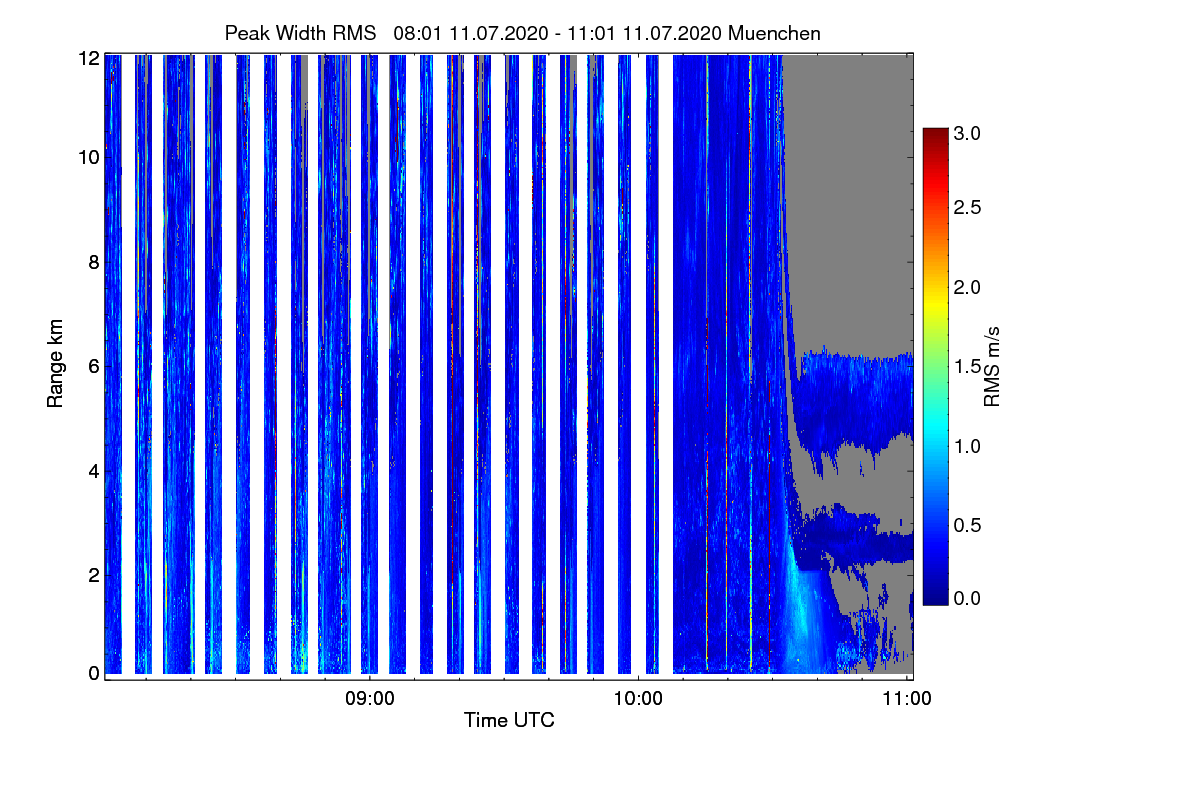Click the "10:00" time tick label
This screenshot has width=1200, height=800.
639,698
